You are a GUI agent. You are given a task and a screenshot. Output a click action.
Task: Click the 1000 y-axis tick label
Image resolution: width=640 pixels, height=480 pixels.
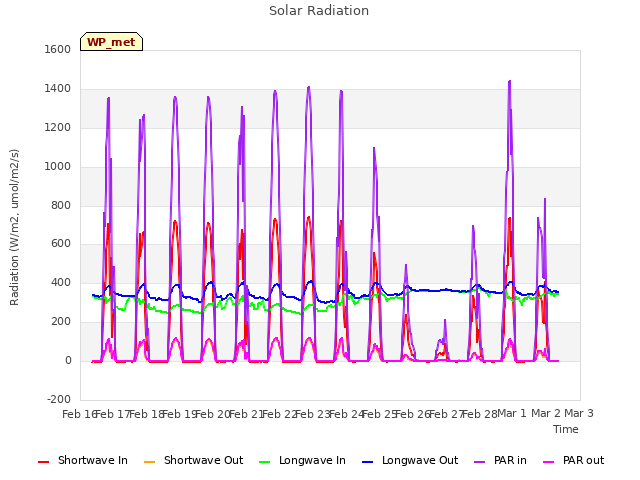click(58, 167)
